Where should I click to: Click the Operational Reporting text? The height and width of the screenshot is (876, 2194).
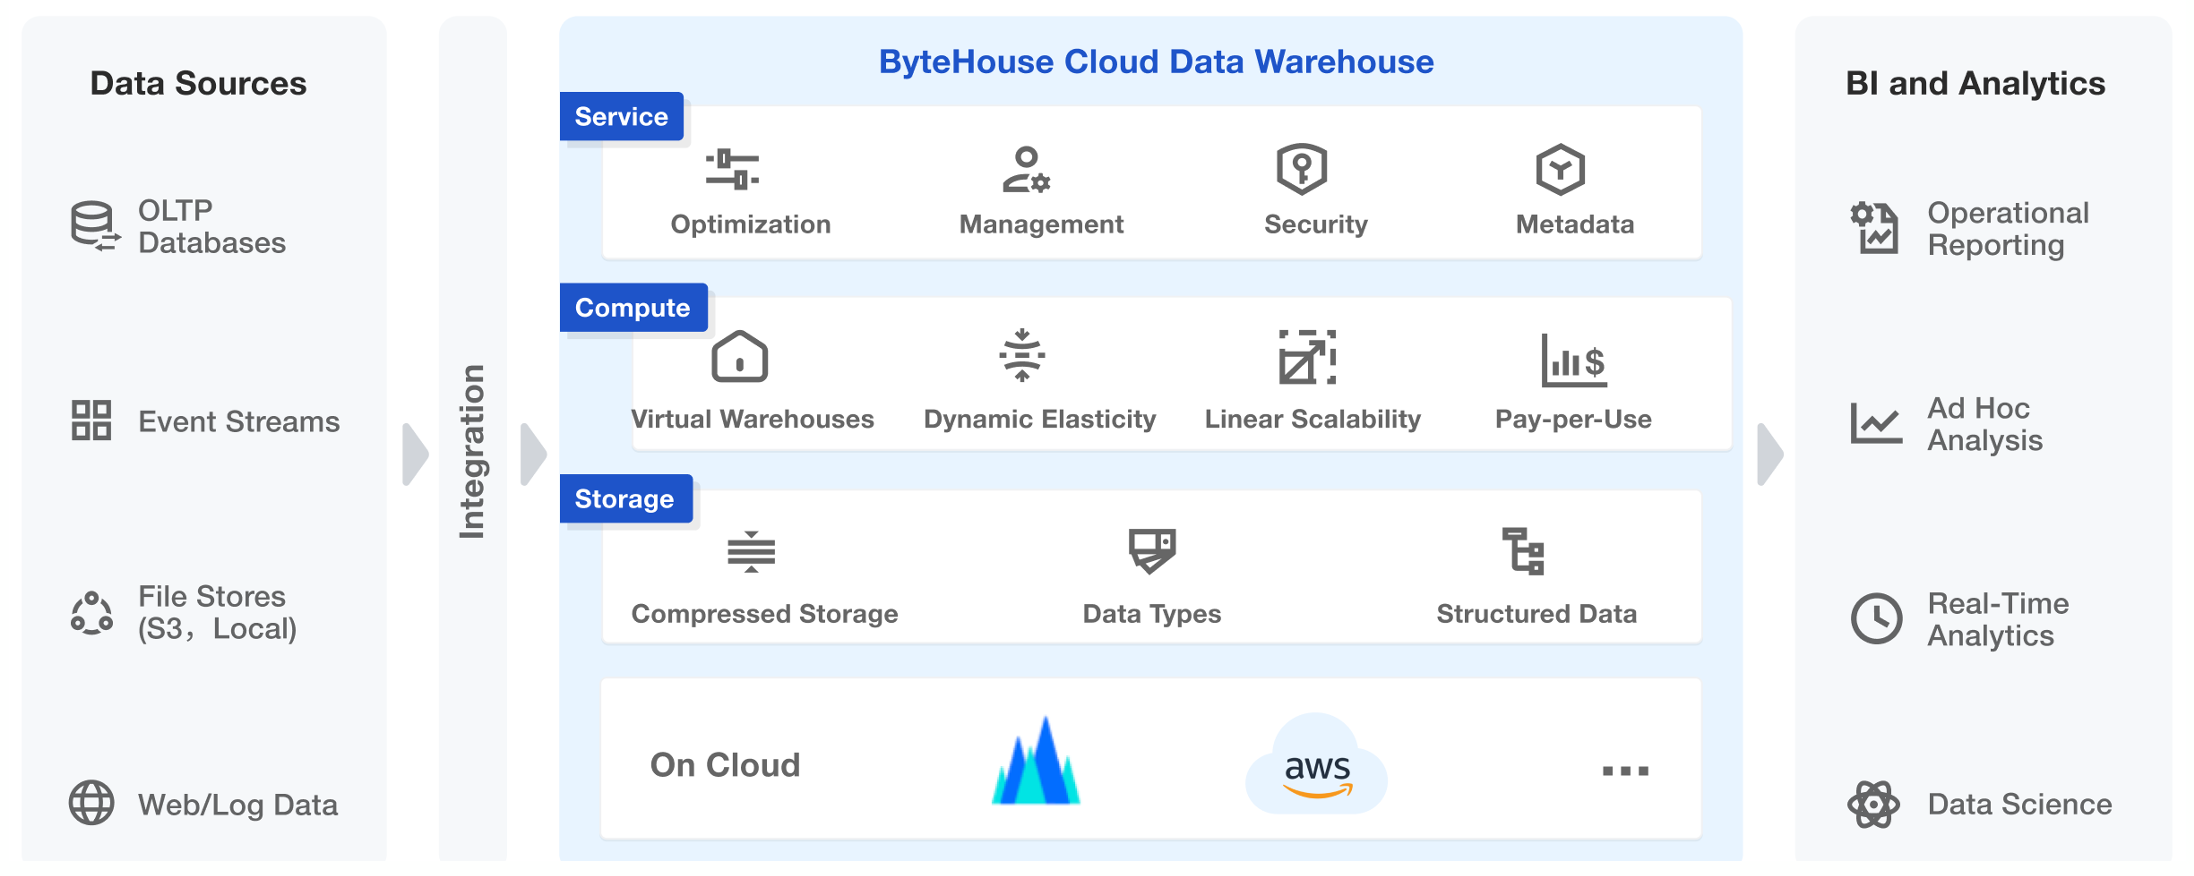[x=2008, y=228]
